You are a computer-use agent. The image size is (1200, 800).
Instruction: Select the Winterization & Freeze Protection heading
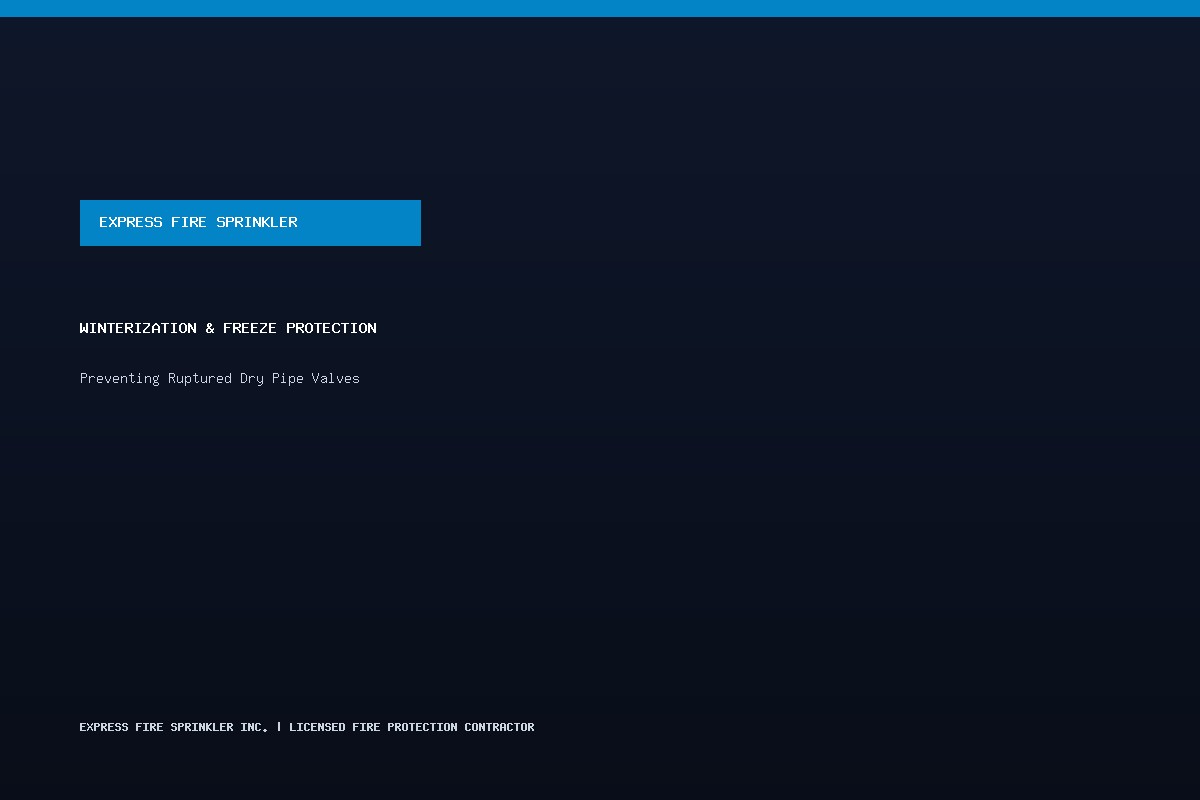(228, 328)
